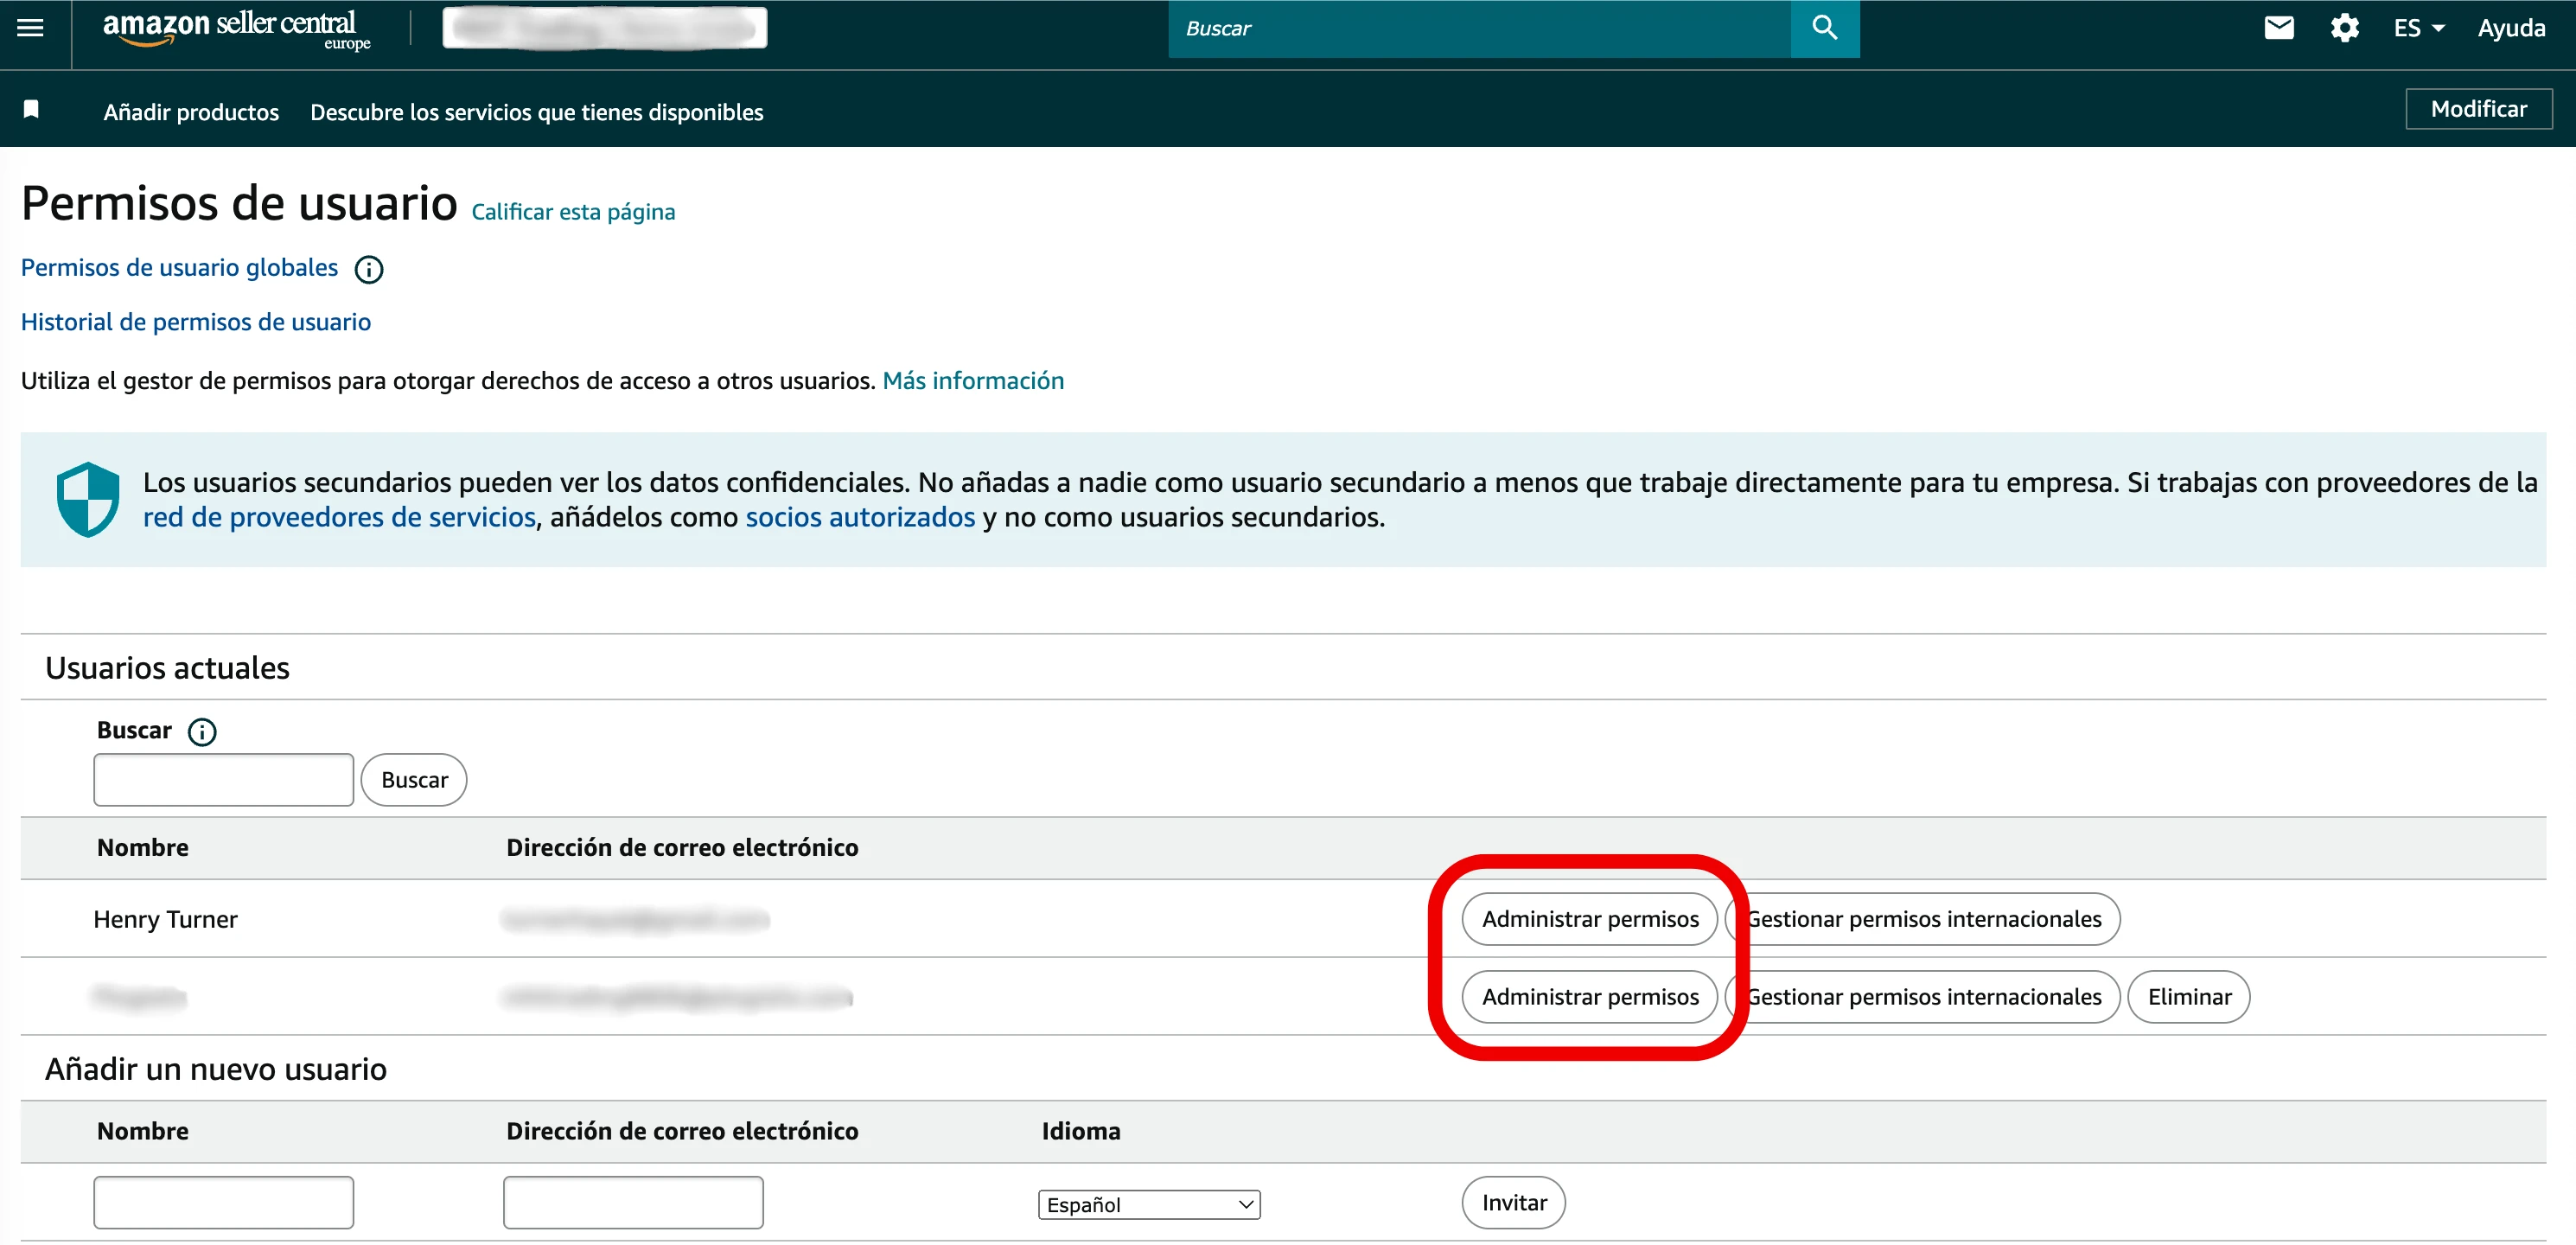Click the shield icon in the notice banner
Image resolution: width=2576 pixels, height=1245 pixels.
[x=88, y=499]
